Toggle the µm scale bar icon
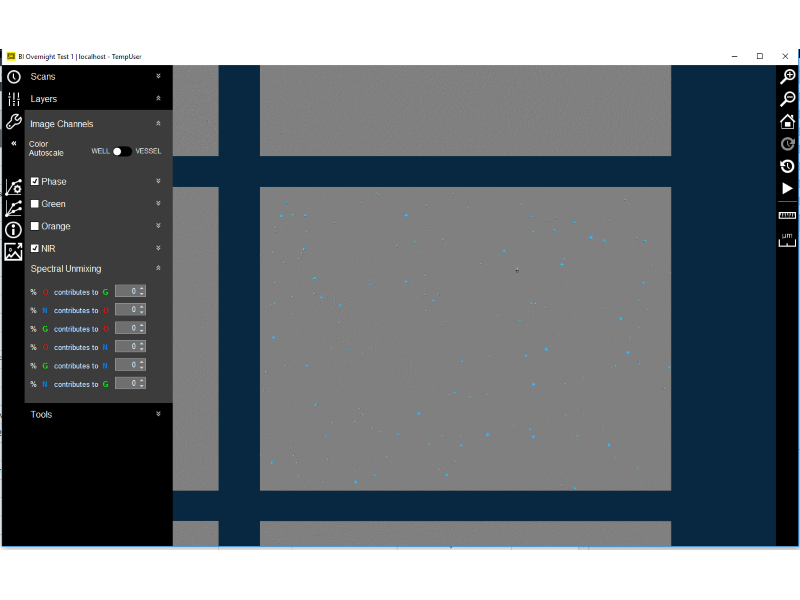The image size is (800, 600). pos(787,238)
